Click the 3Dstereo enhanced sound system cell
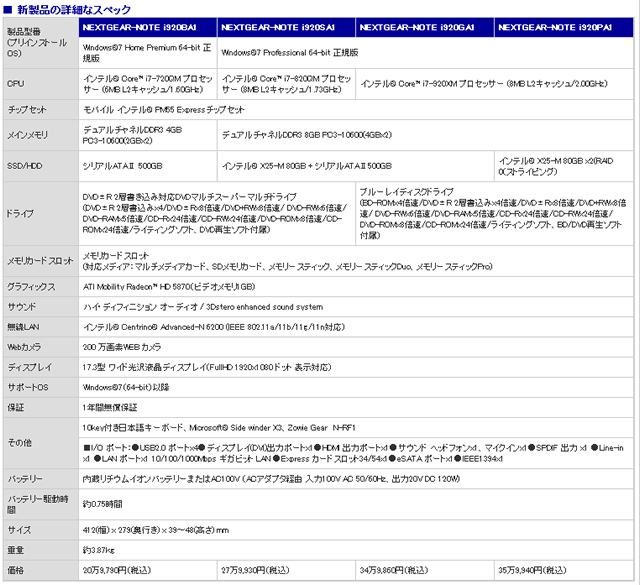 click(x=356, y=307)
